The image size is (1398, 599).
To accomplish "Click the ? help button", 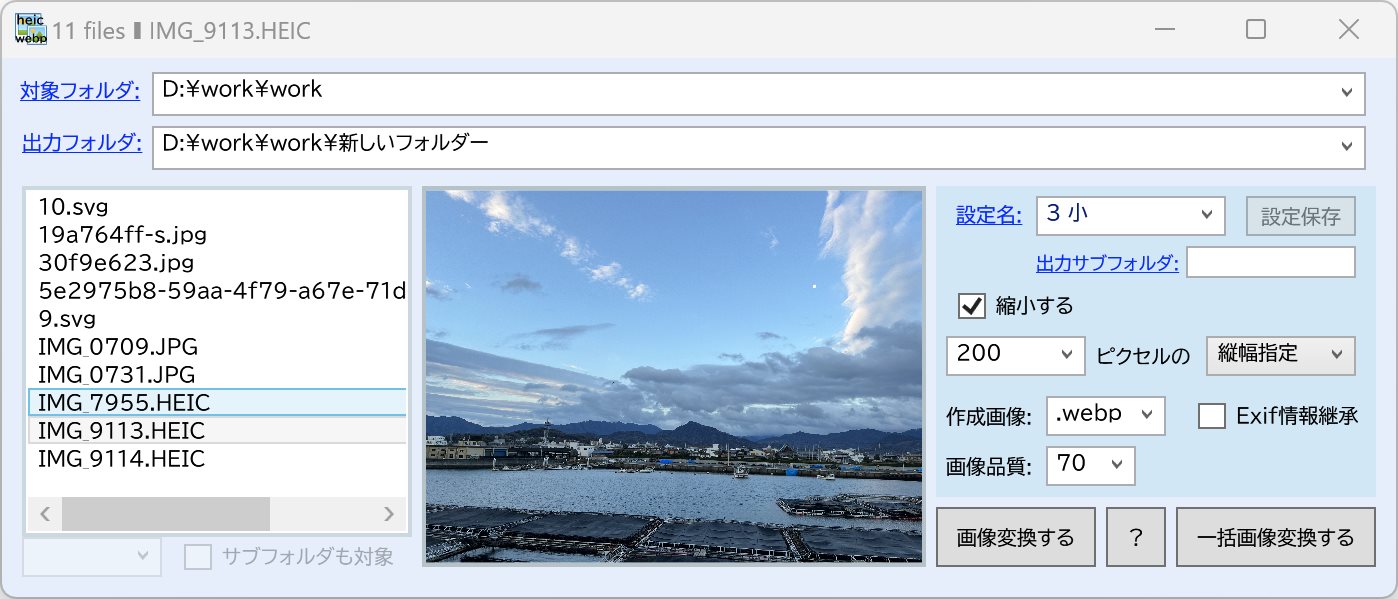I will (1136, 538).
